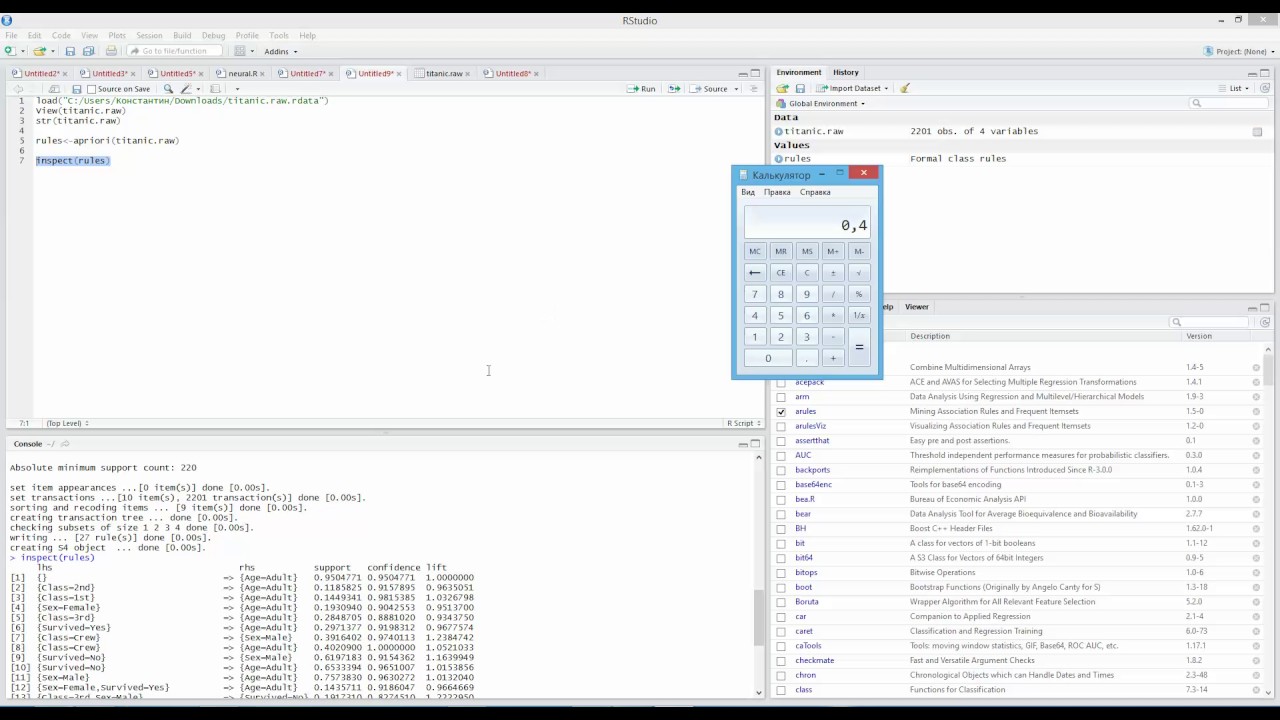Viewport: 1280px width, 720px height.
Task: Click the Run button
Action: point(642,89)
